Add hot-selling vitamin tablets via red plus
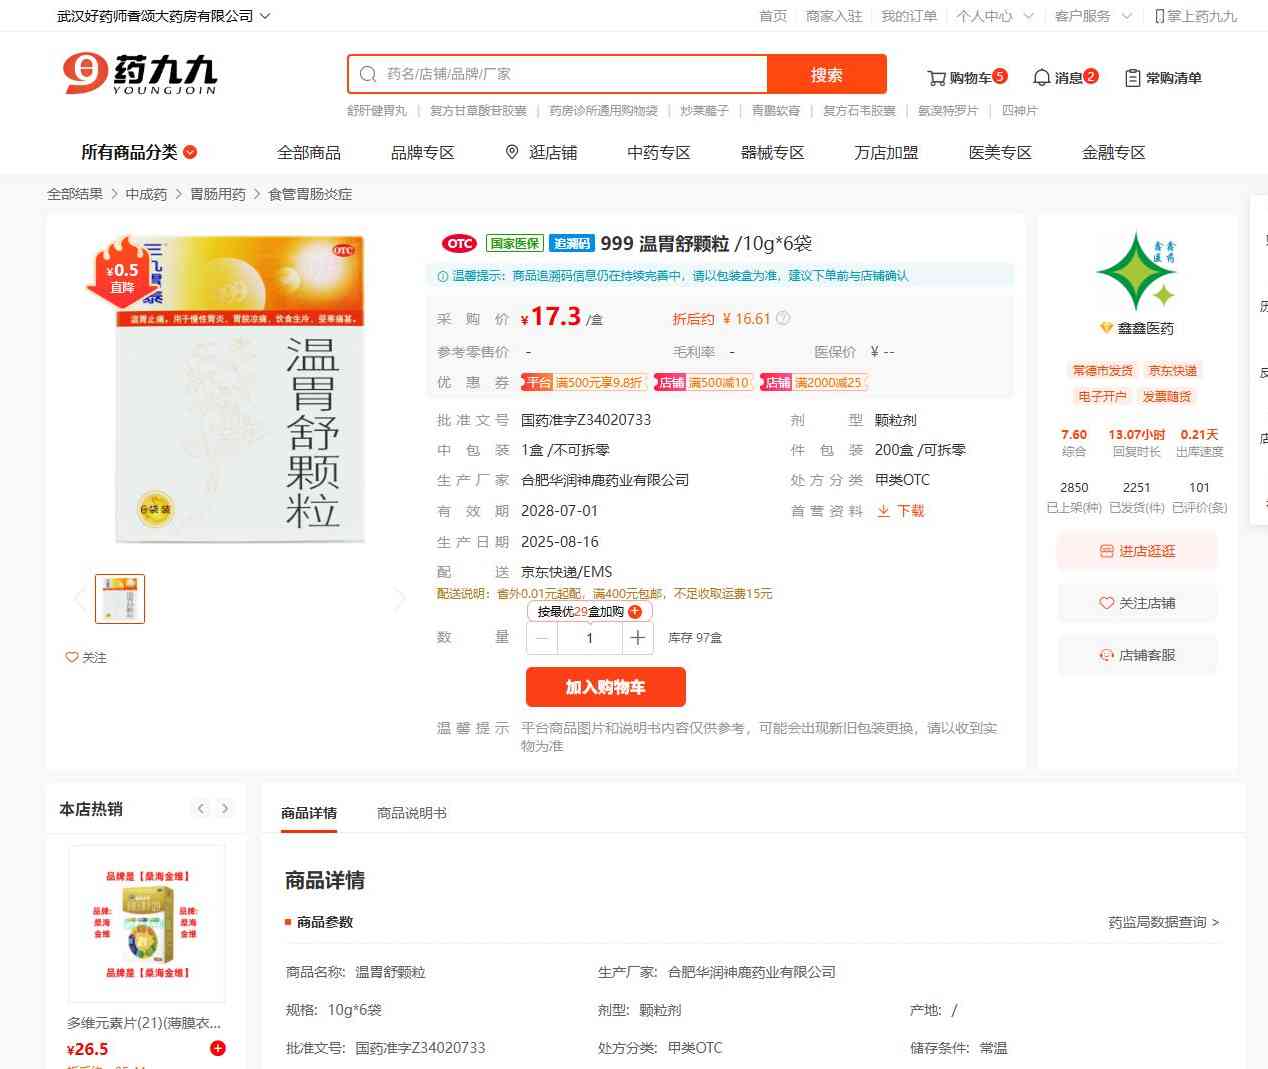This screenshot has height=1069, width=1268. click(218, 1048)
